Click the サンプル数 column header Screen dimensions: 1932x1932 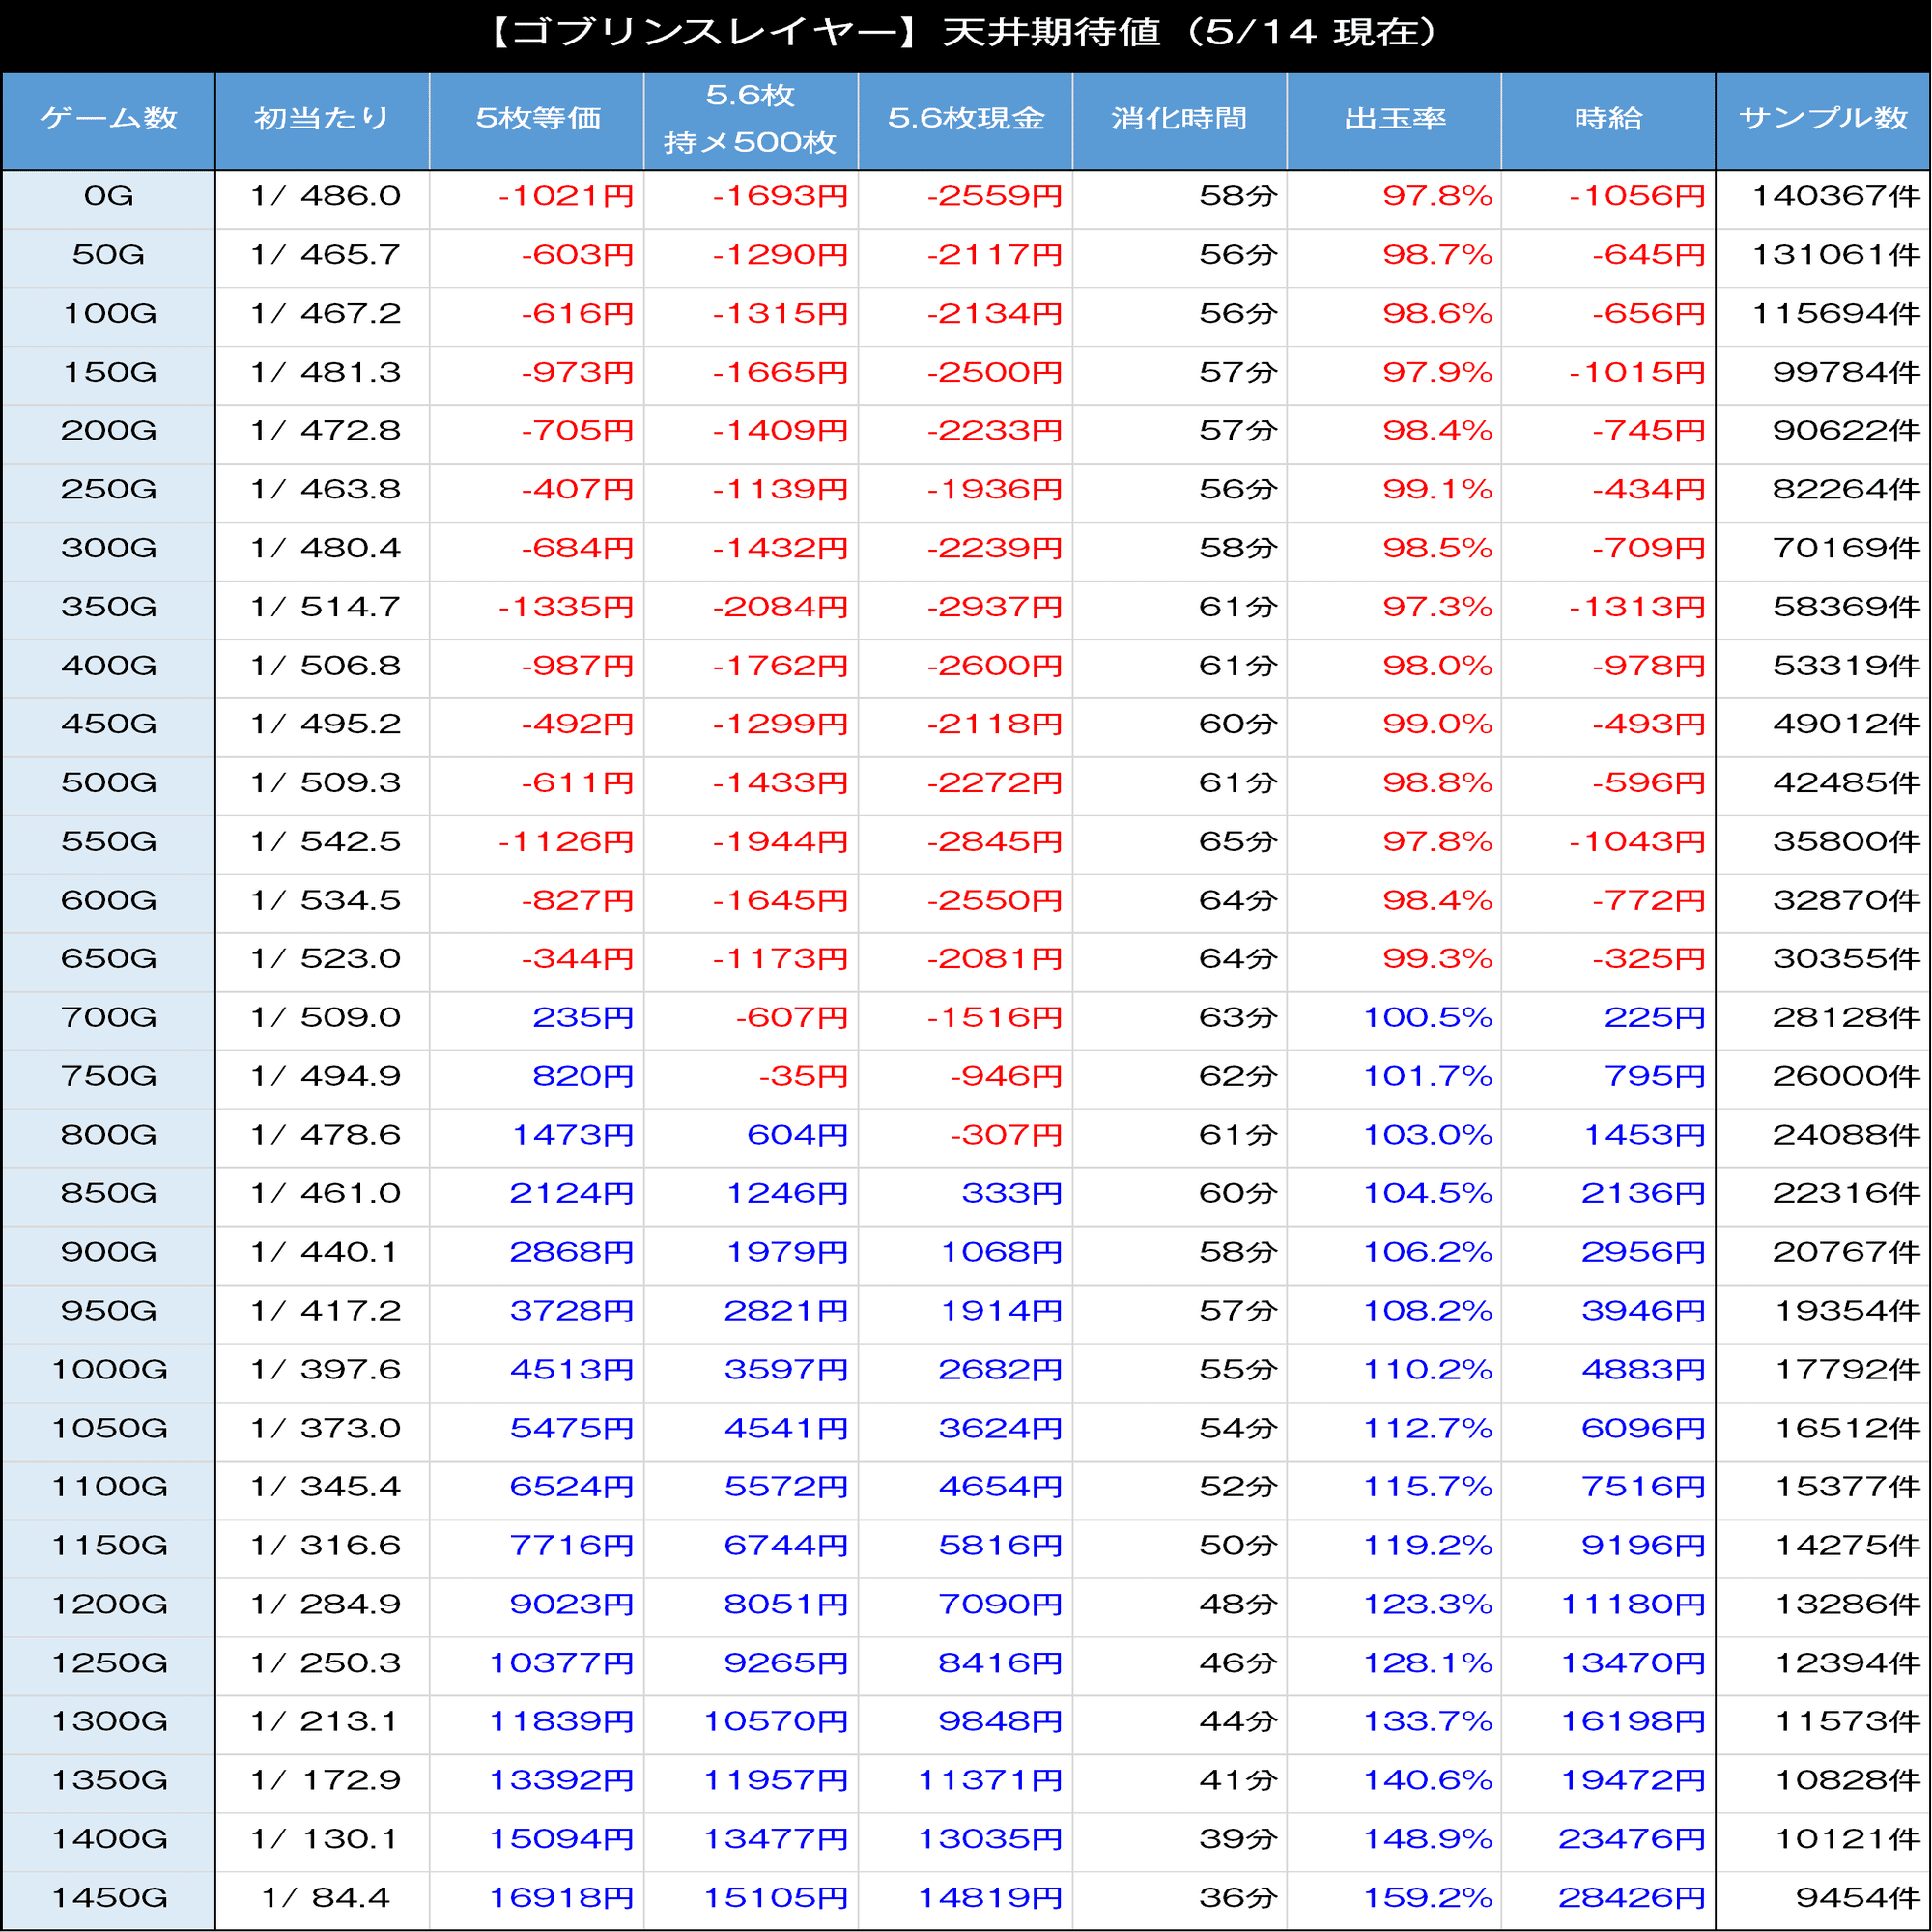point(1822,119)
